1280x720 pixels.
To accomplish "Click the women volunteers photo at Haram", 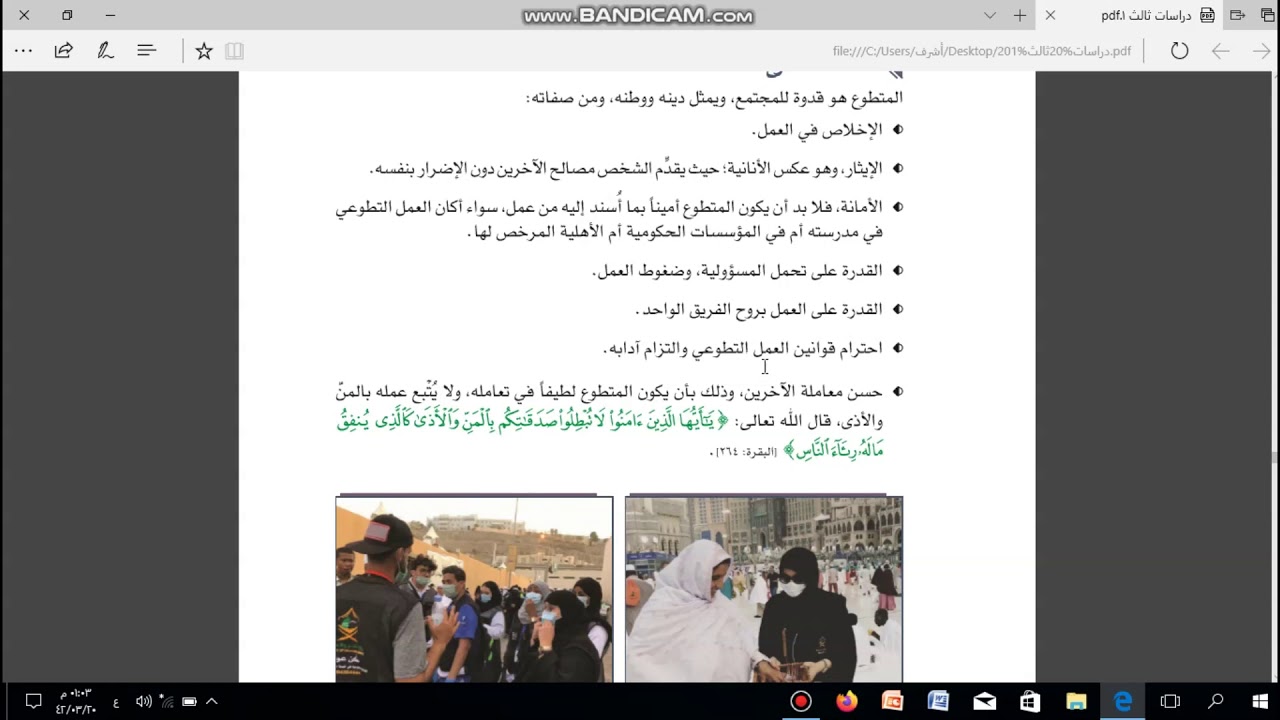I will [764, 589].
